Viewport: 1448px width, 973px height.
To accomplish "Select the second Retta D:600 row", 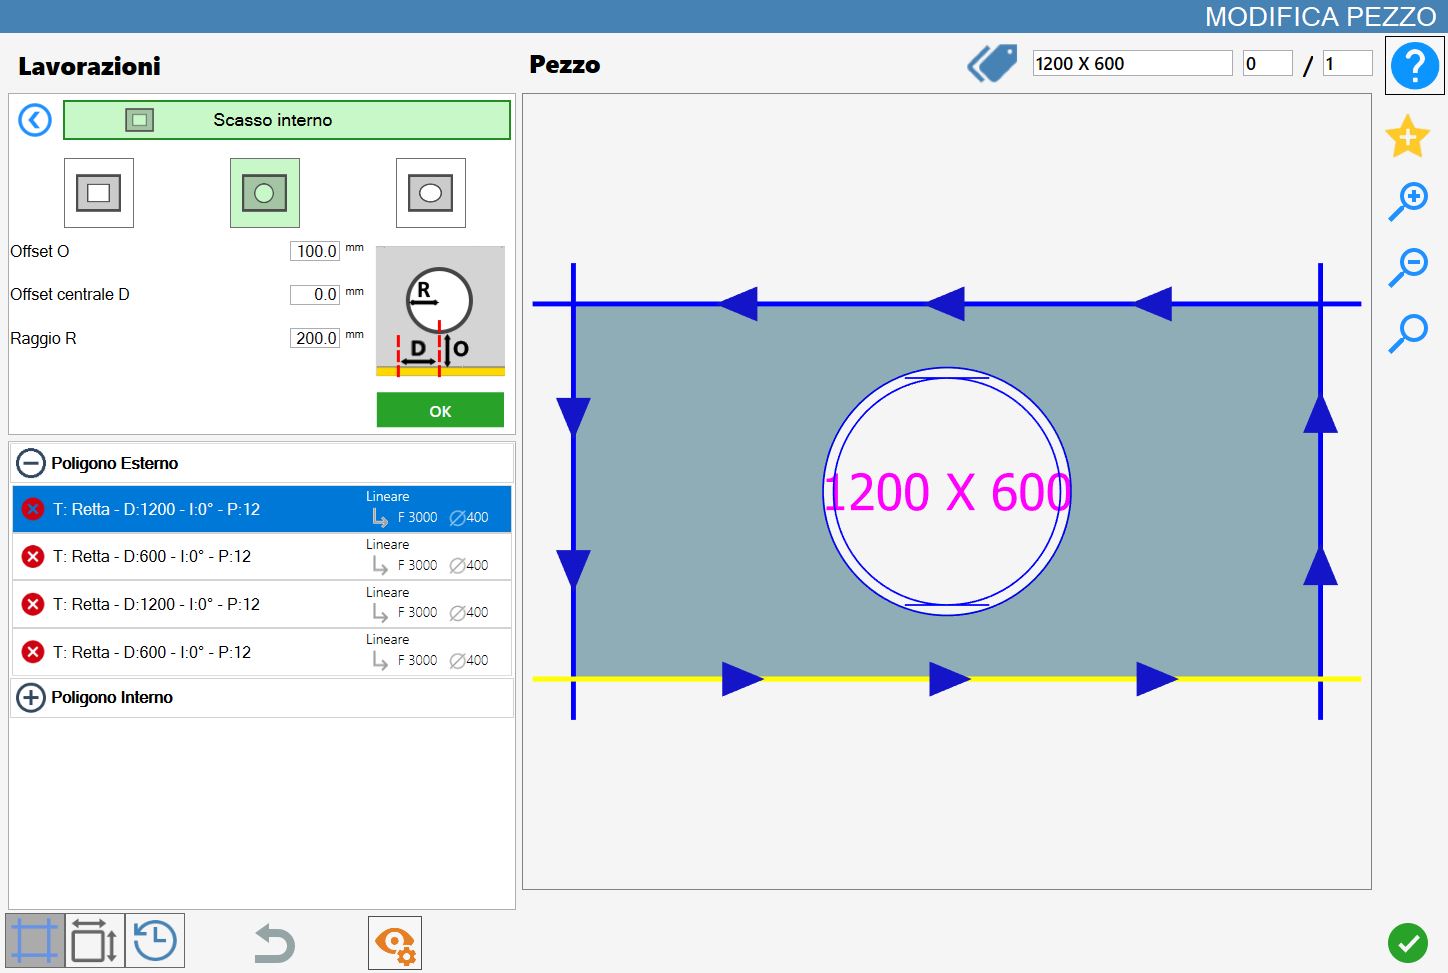I will click(262, 652).
